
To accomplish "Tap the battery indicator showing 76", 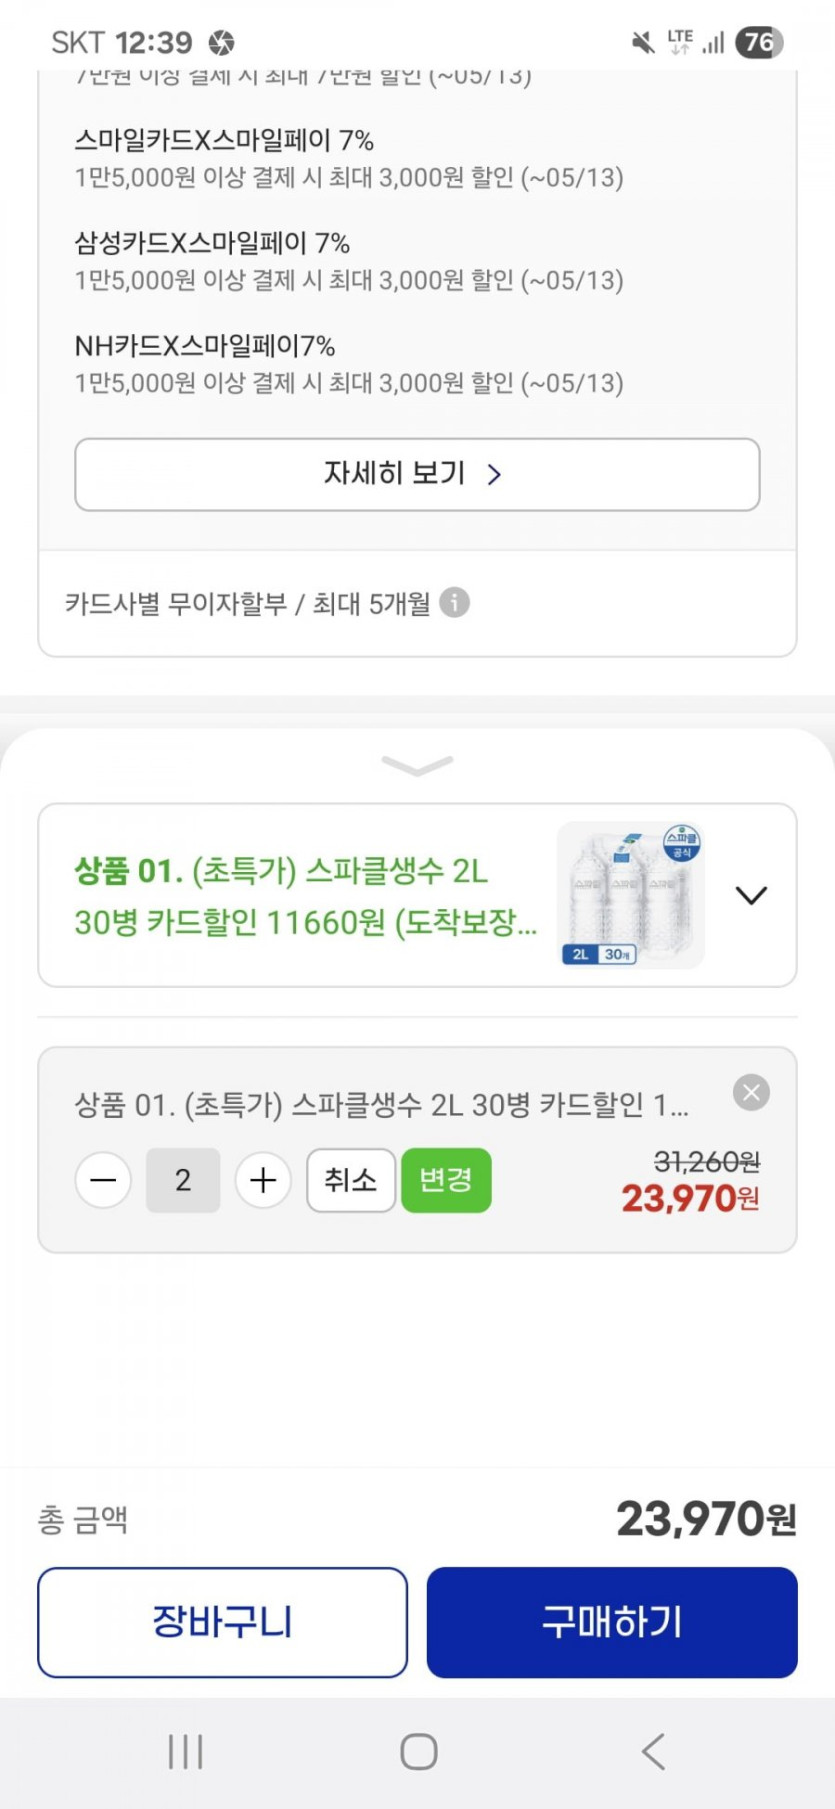I will [x=759, y=42].
